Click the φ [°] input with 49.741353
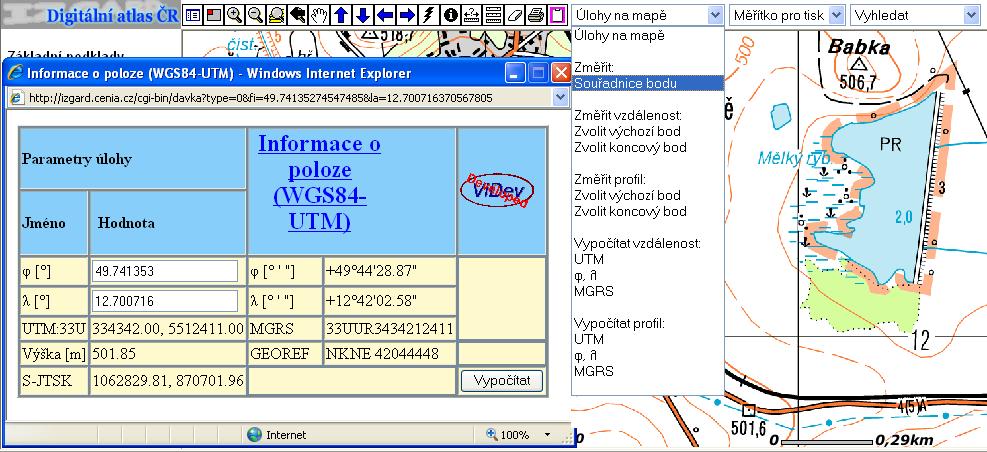 (165, 271)
